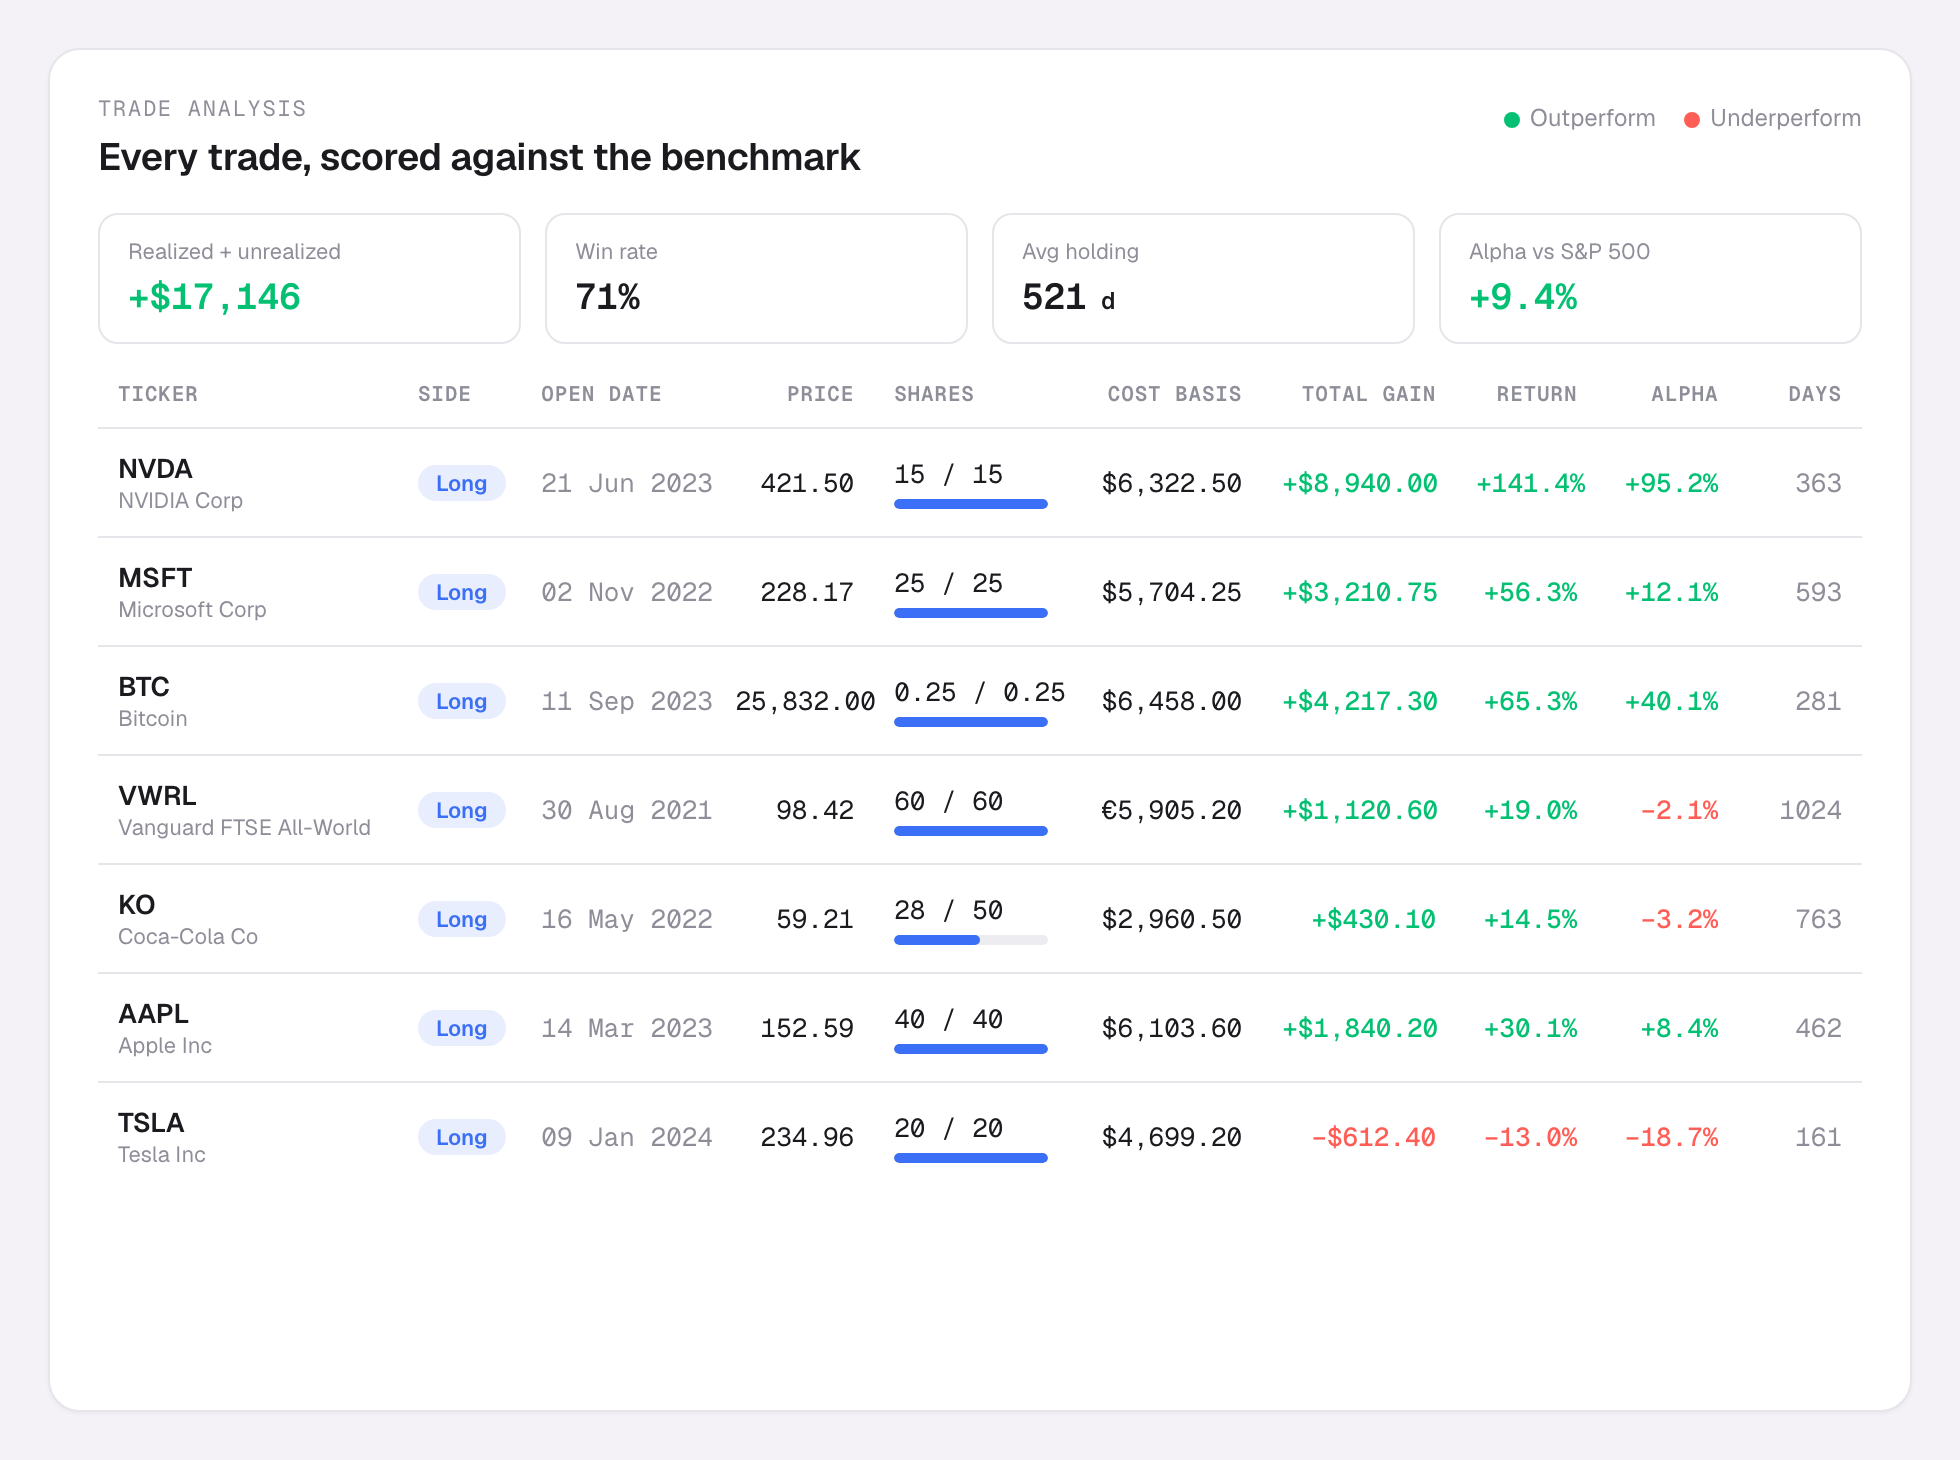Click the price 152.59 cell
The image size is (1960, 1460).
pos(807,1029)
